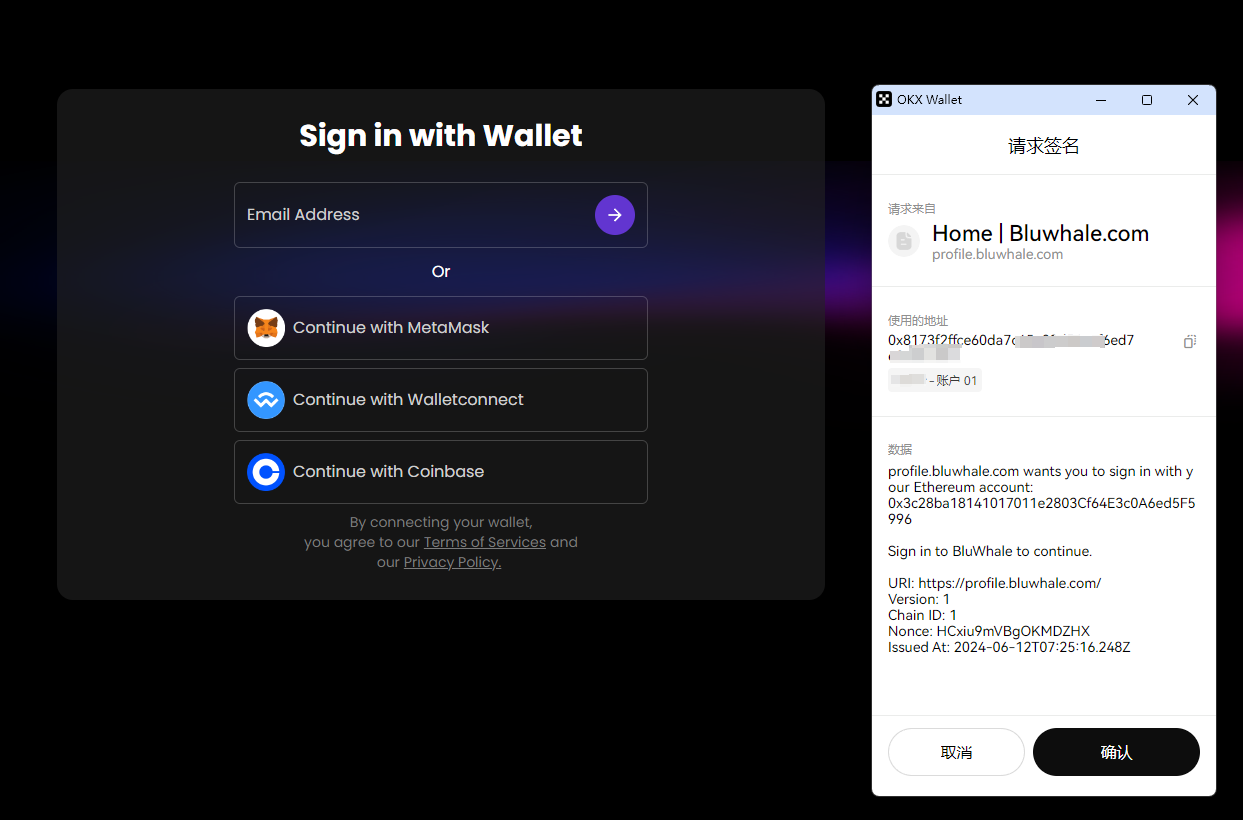Maximize the OKX Wallet window
Image resolution: width=1243 pixels, height=820 pixels.
(x=1147, y=100)
